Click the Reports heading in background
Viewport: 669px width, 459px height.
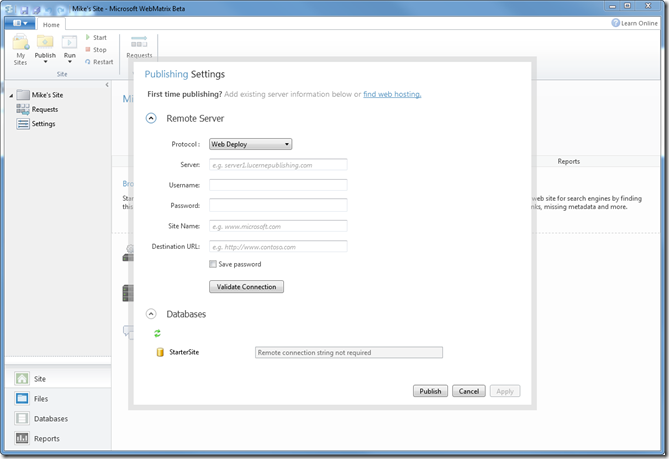(x=568, y=161)
